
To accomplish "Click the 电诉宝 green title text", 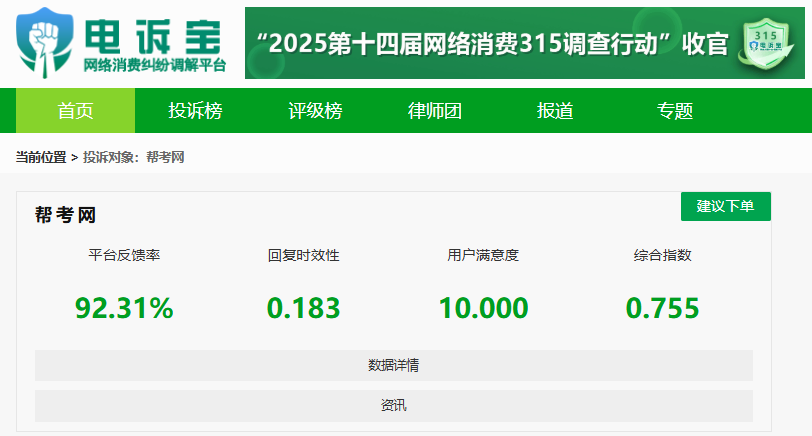I will pos(153,36).
